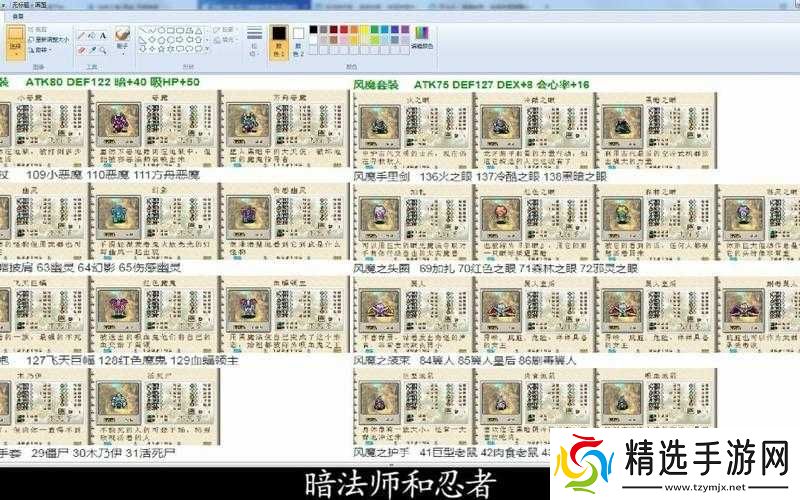Open the Select tool dropdown arrow
The image size is (800, 500).
(17, 53)
